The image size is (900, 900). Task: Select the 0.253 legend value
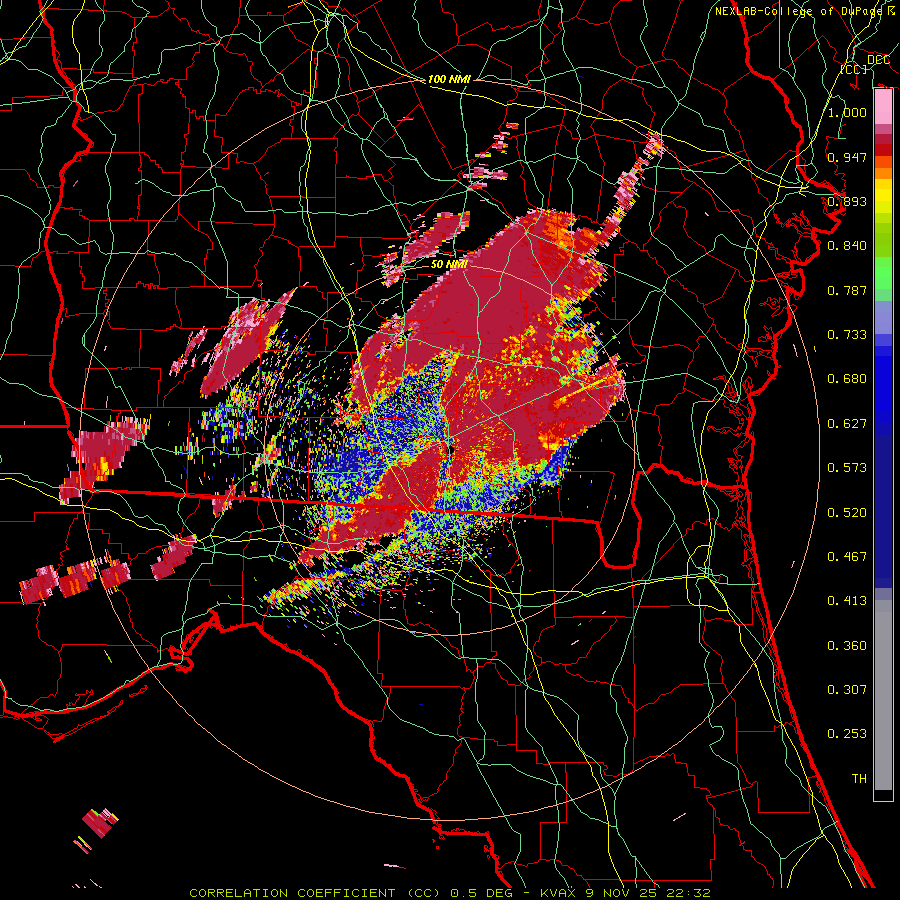847,734
